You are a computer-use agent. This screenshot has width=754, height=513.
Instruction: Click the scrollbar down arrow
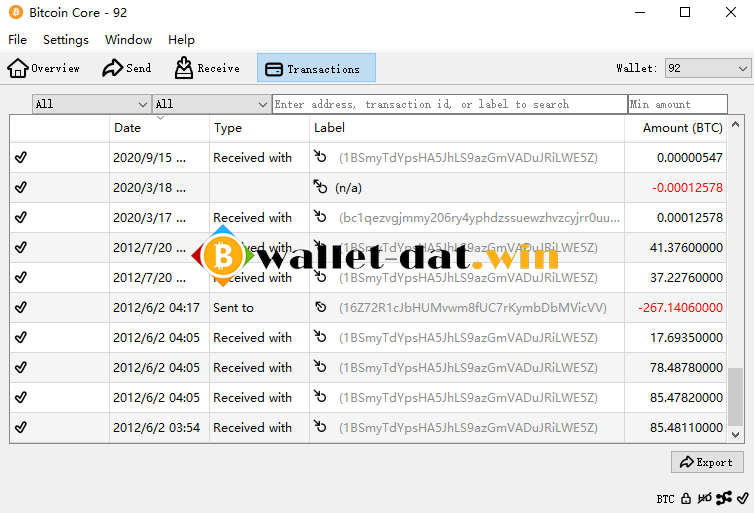tap(735, 435)
